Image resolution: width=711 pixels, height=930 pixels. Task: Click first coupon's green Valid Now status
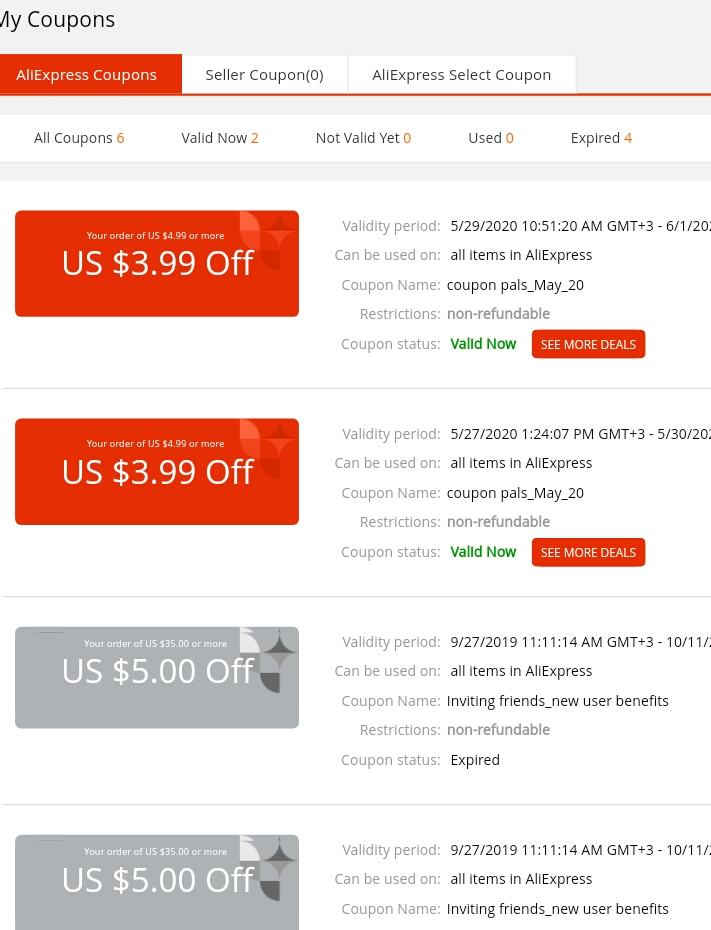coord(483,344)
